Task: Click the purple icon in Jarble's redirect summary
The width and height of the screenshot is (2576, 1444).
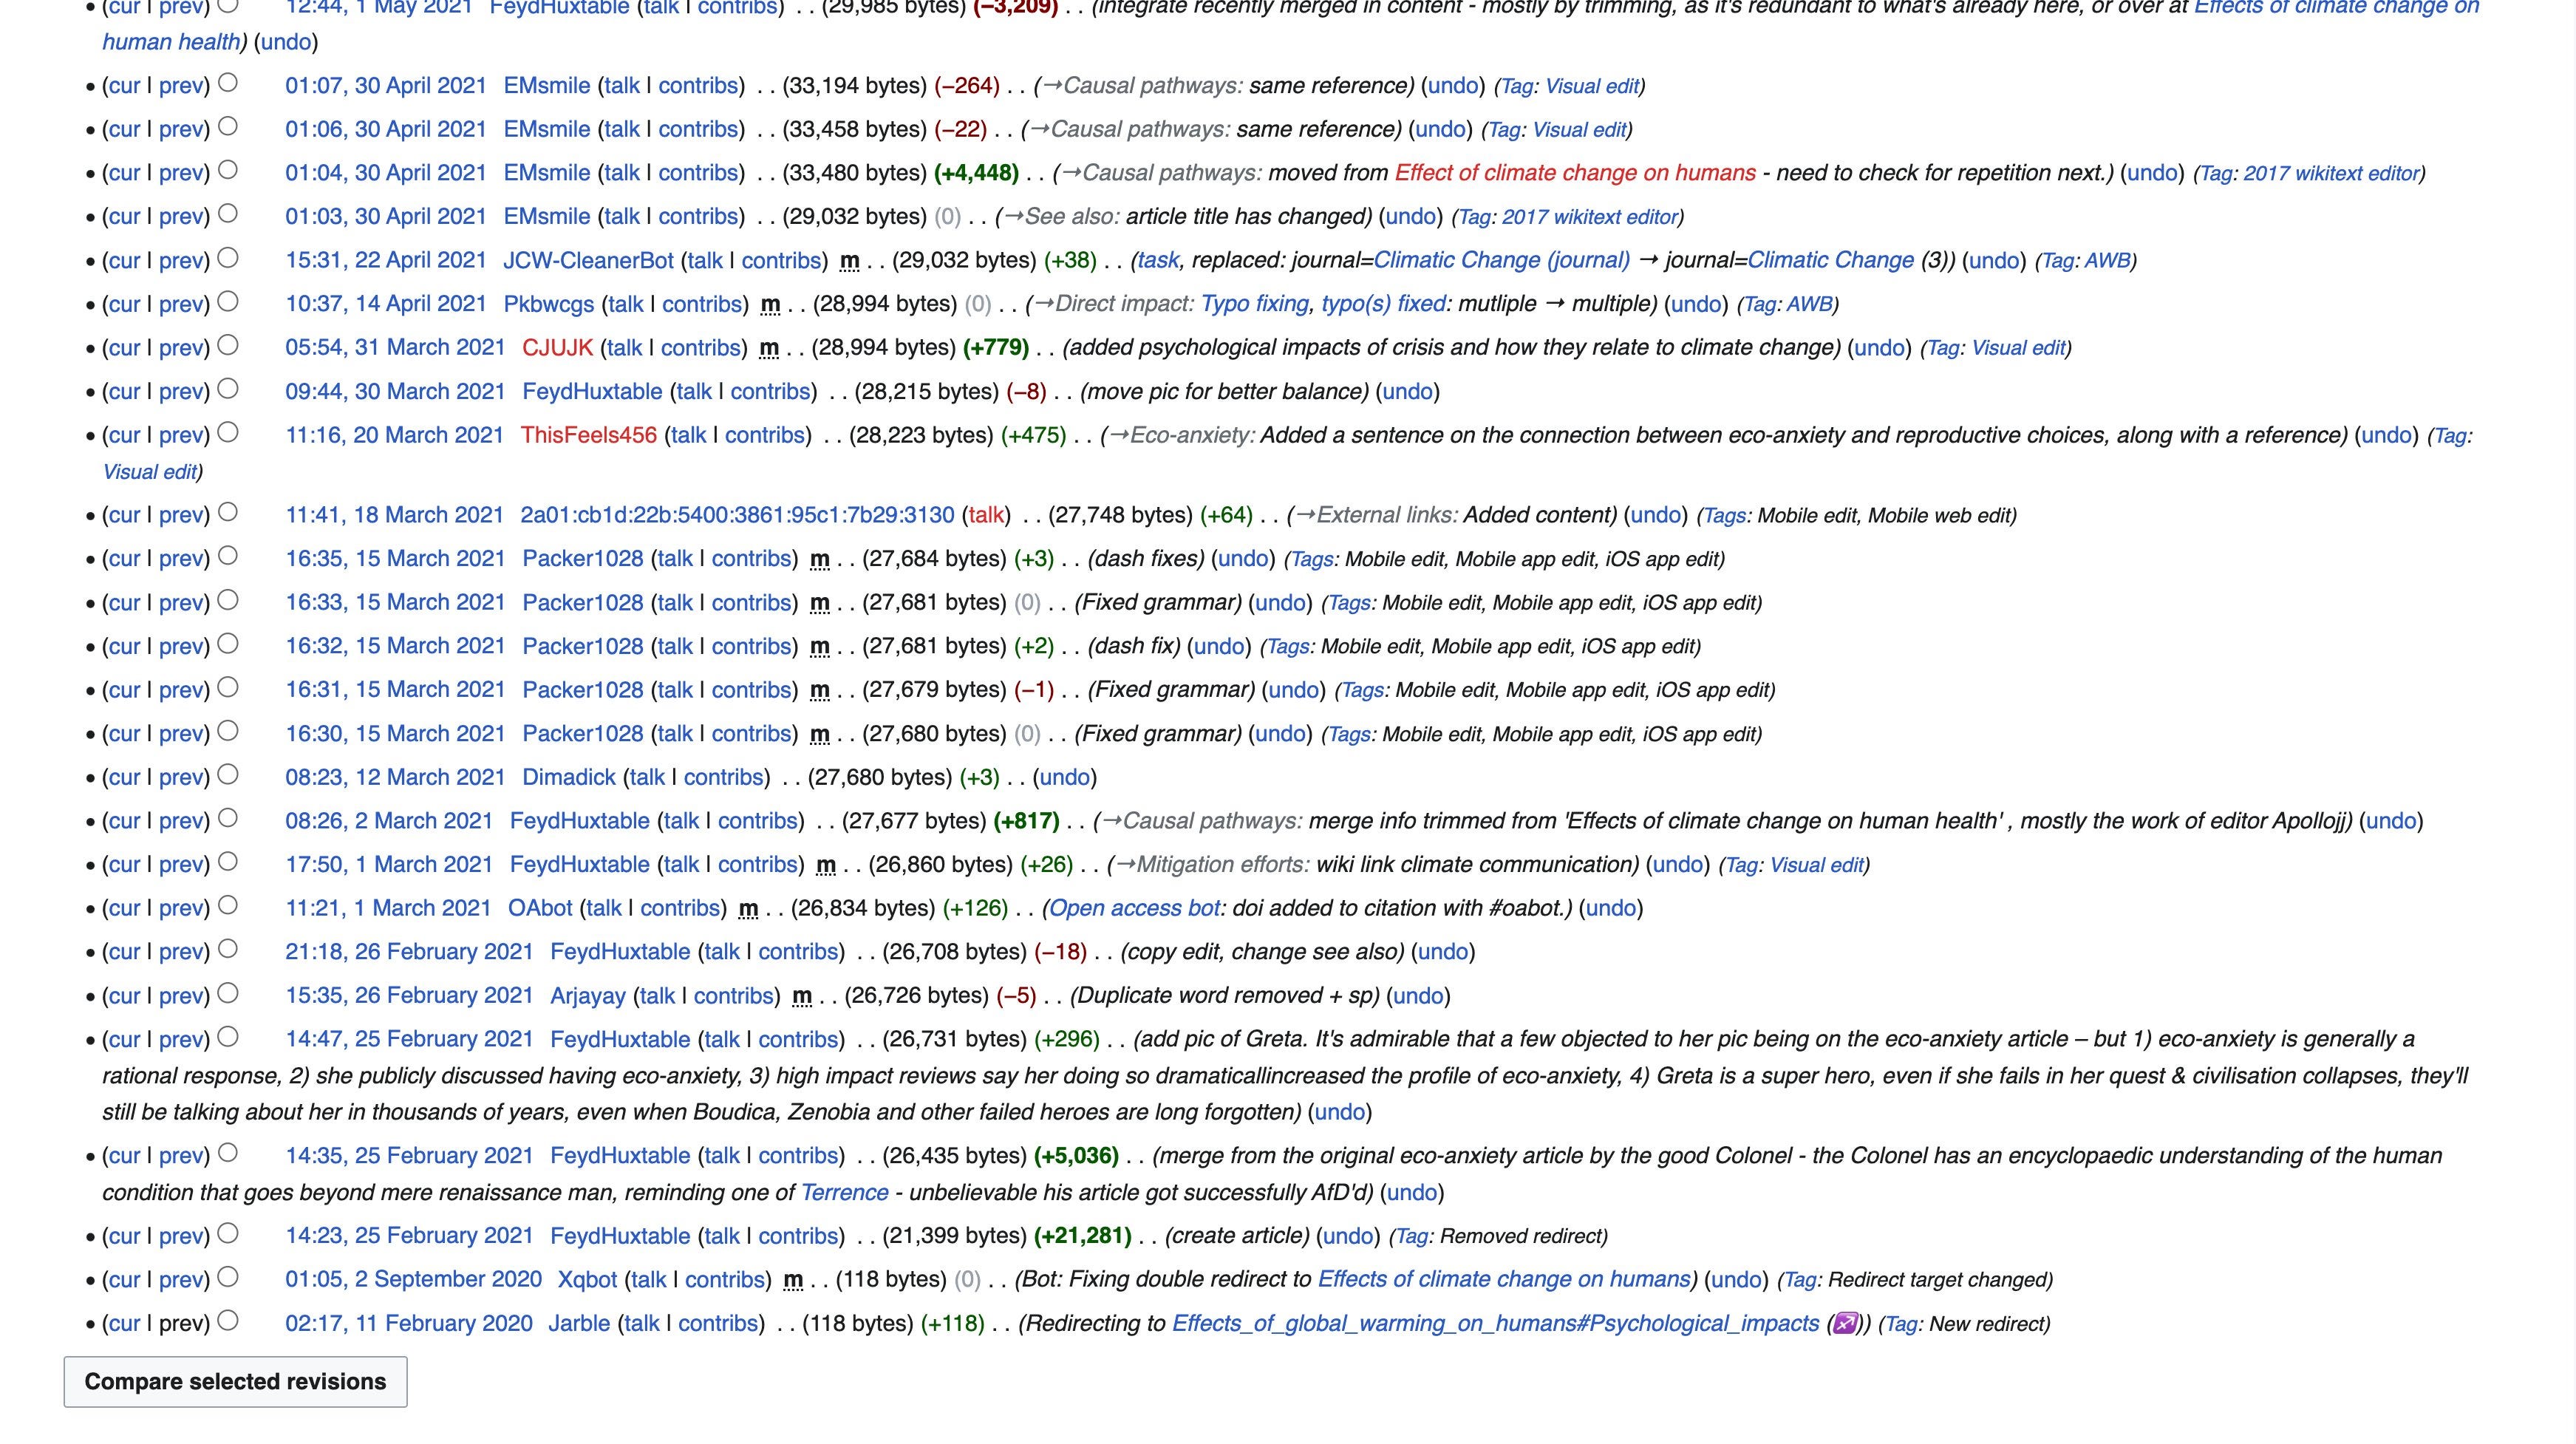Action: click(1845, 1324)
